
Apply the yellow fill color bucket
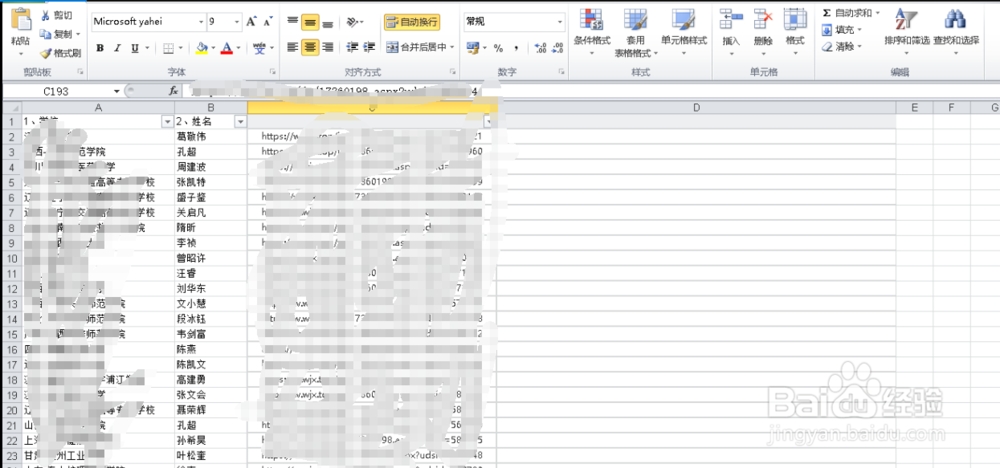coord(202,48)
